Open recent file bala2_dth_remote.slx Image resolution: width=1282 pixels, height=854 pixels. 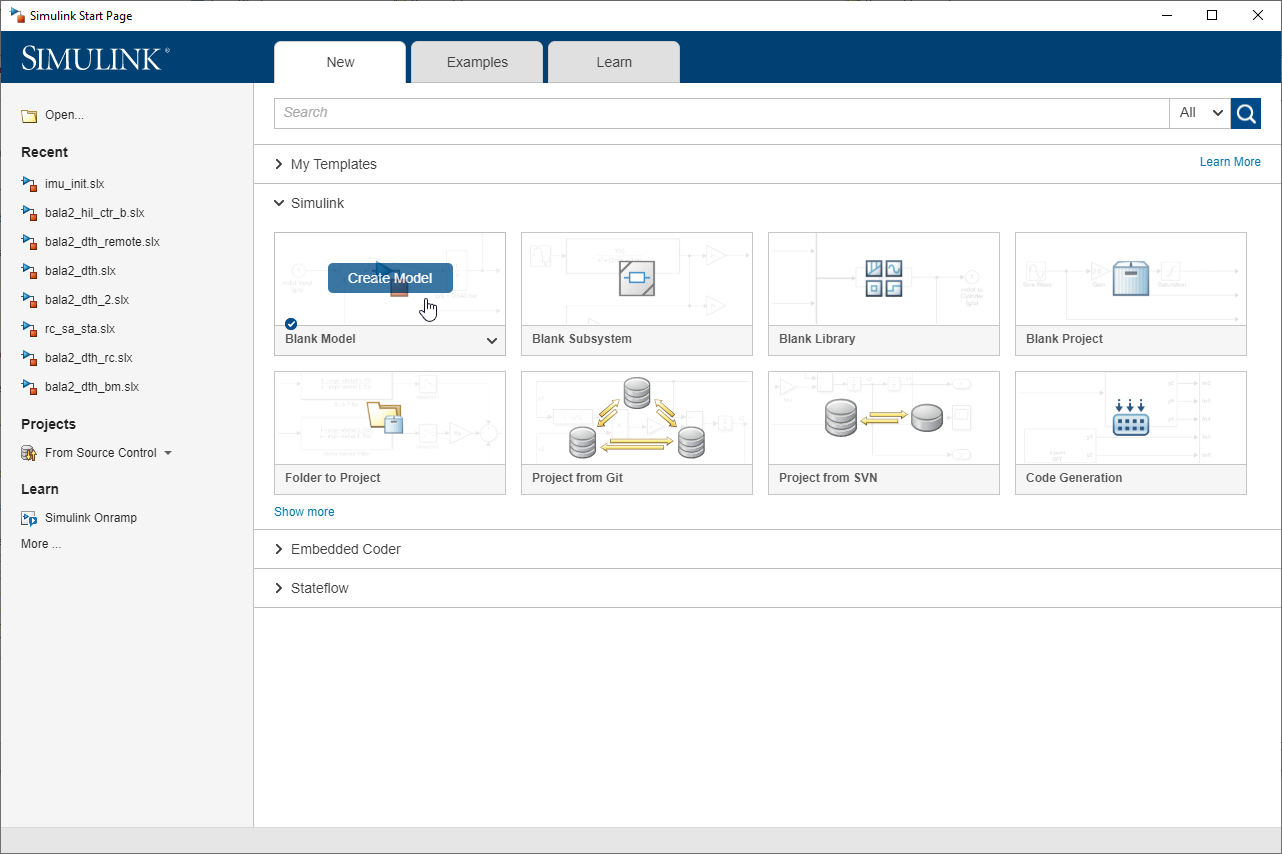coord(102,242)
